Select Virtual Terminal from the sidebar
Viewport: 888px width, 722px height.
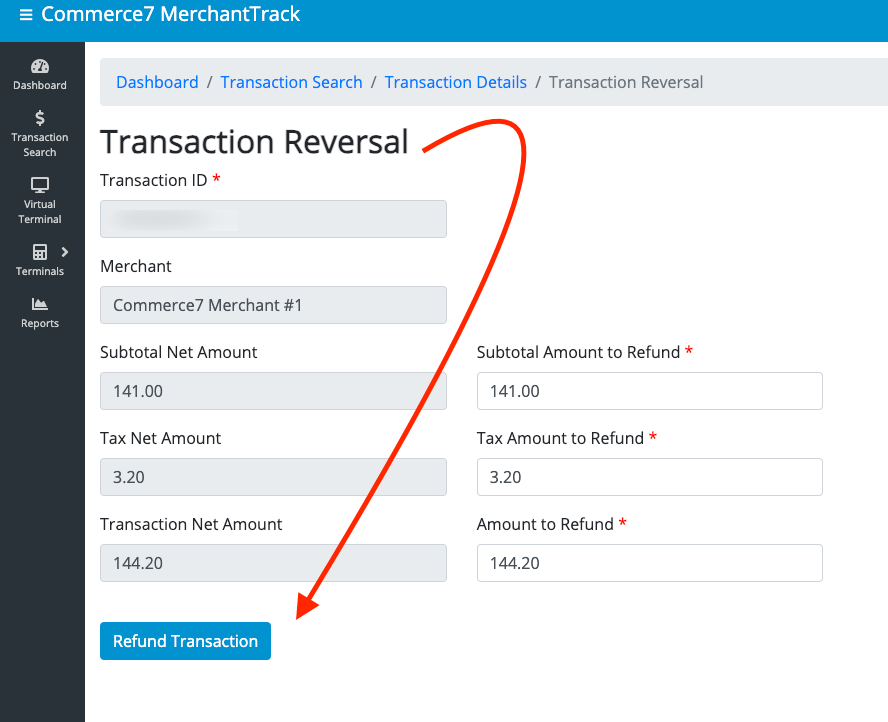40,201
